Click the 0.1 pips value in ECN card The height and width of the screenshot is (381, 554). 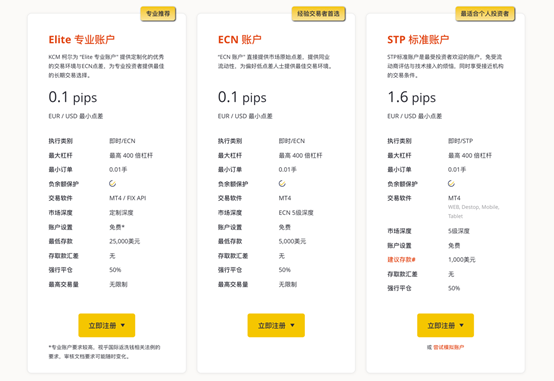pos(242,98)
